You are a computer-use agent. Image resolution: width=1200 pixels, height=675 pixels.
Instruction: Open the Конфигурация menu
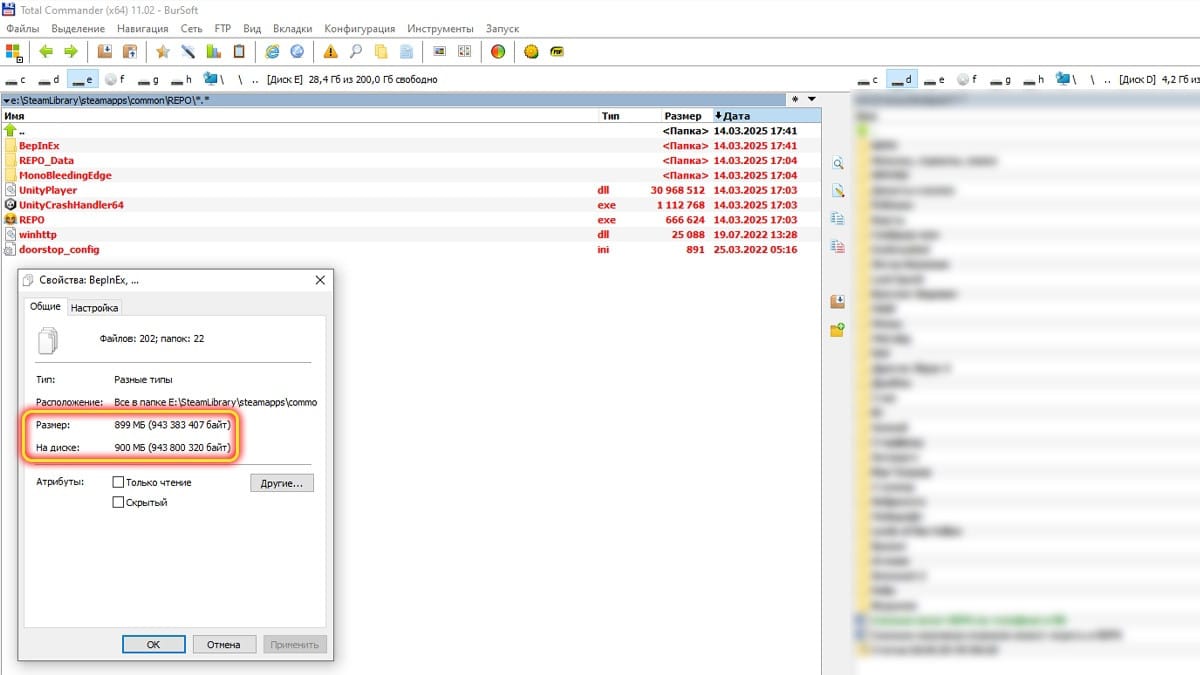360,29
